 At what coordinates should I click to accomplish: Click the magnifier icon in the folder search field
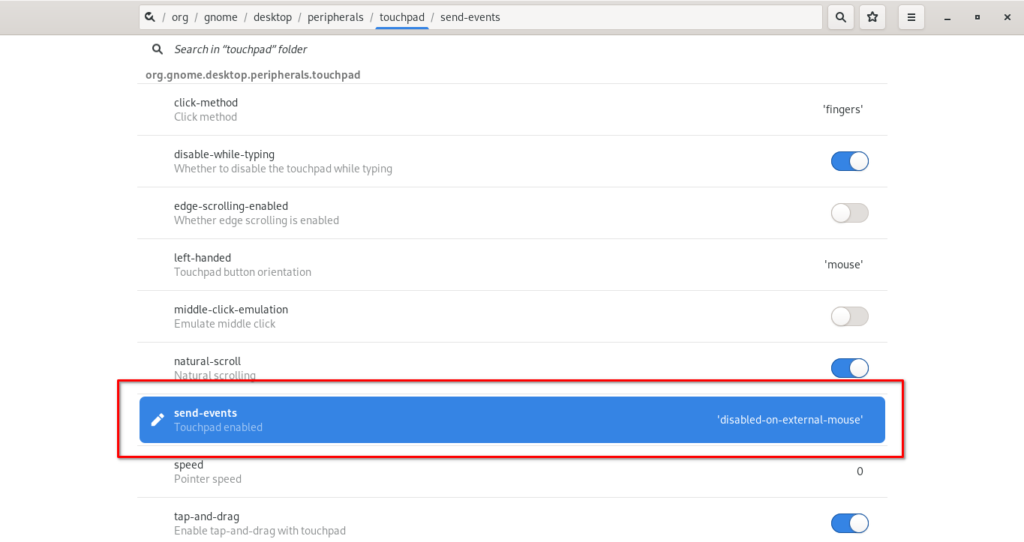[157, 49]
